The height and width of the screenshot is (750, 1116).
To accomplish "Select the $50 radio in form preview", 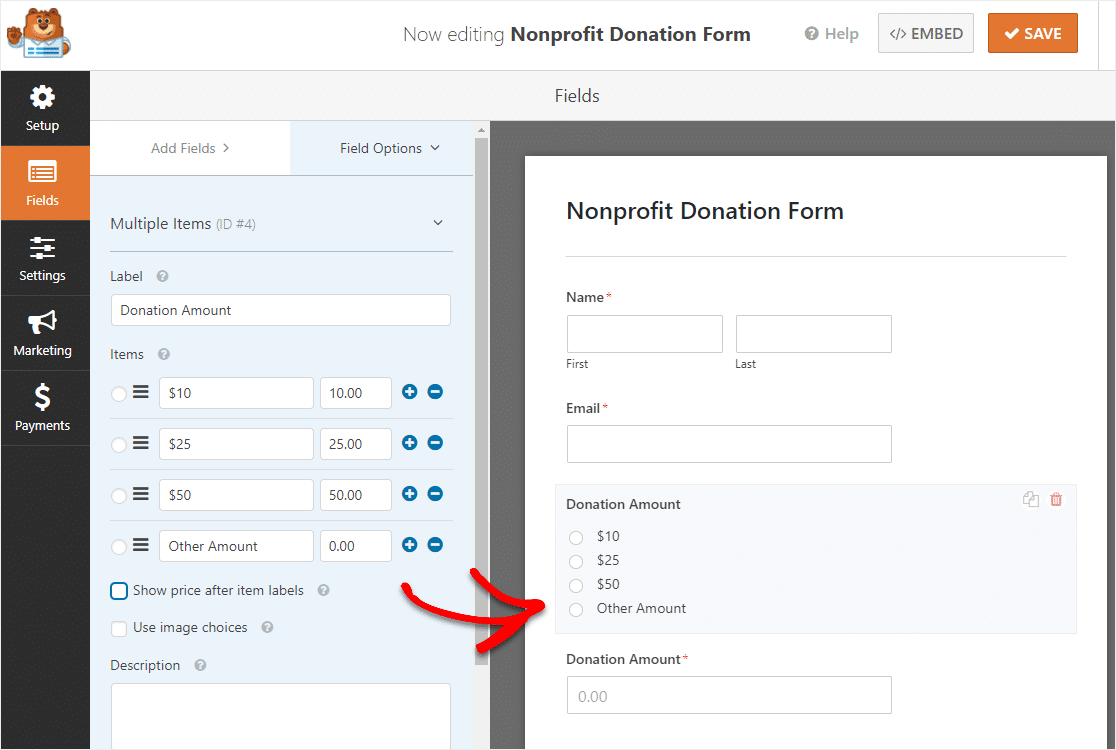I will (x=576, y=586).
